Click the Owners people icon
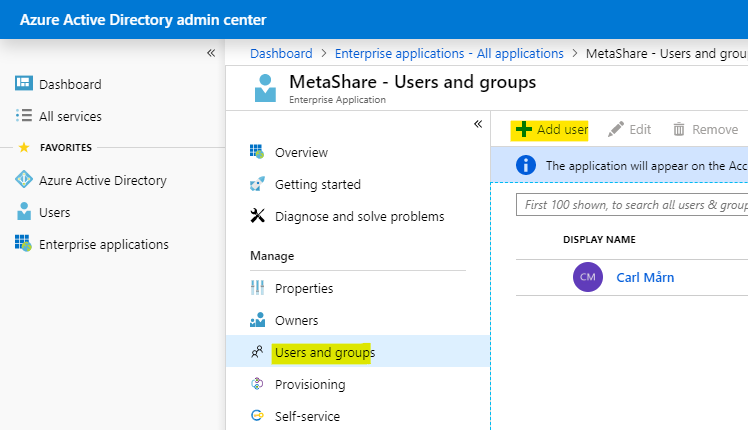The width and height of the screenshot is (748, 430). [258, 320]
